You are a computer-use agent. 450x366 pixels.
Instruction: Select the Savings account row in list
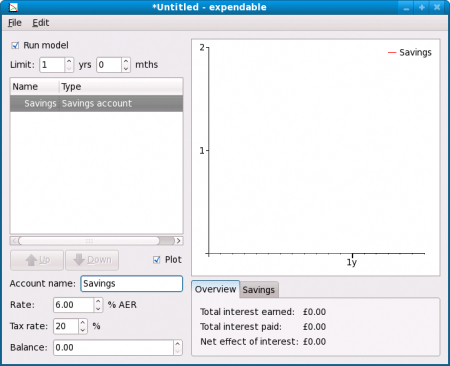click(96, 103)
